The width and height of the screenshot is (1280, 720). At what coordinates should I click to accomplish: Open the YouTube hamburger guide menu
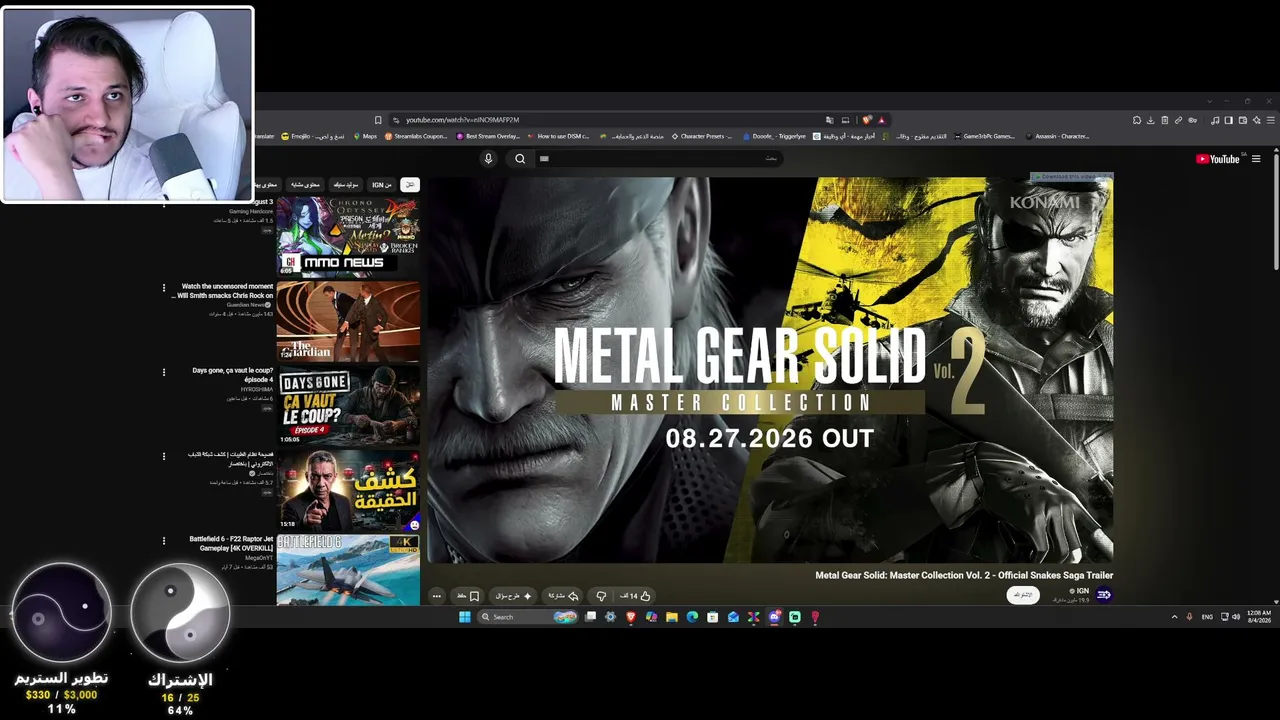coord(1256,159)
